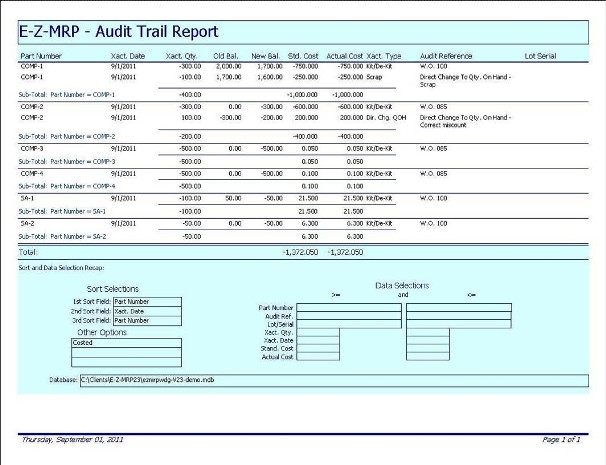Click the Actual Cost <= selection box

pyautogui.click(x=428, y=356)
